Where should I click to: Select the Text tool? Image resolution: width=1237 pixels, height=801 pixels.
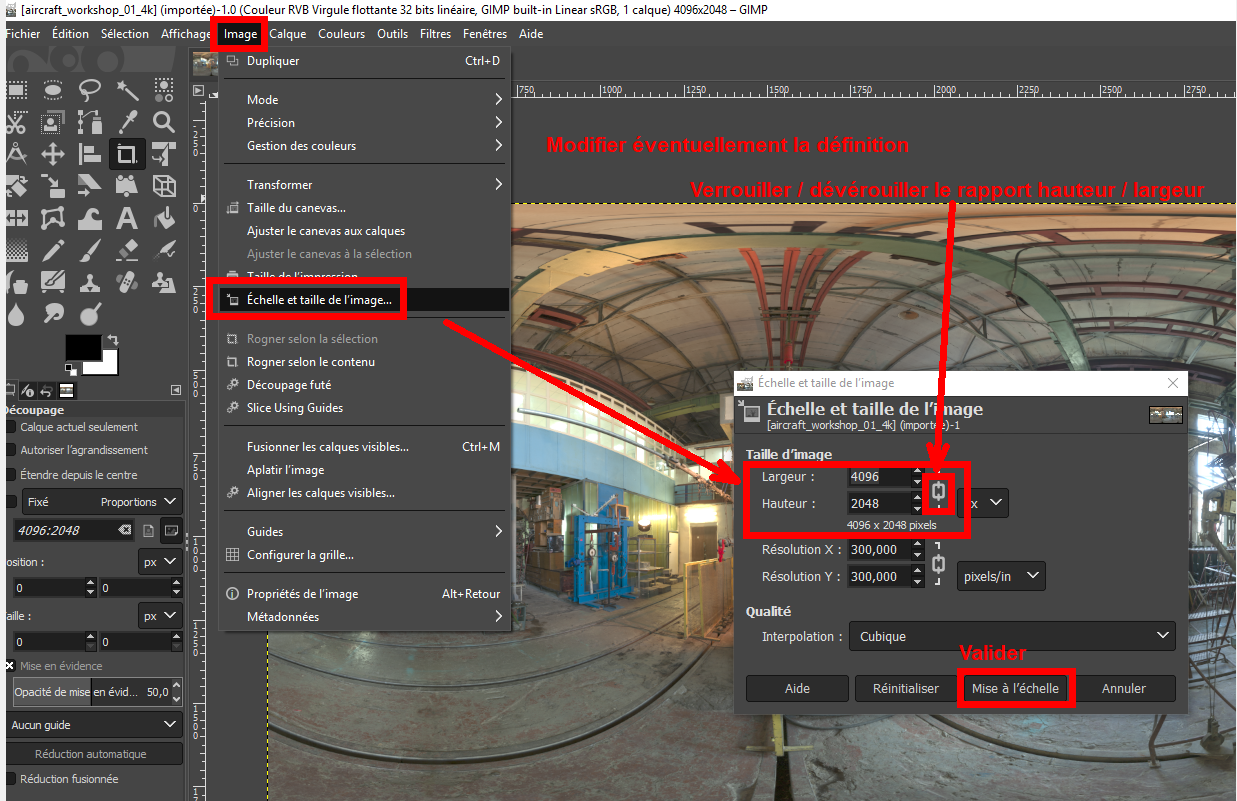[126, 218]
